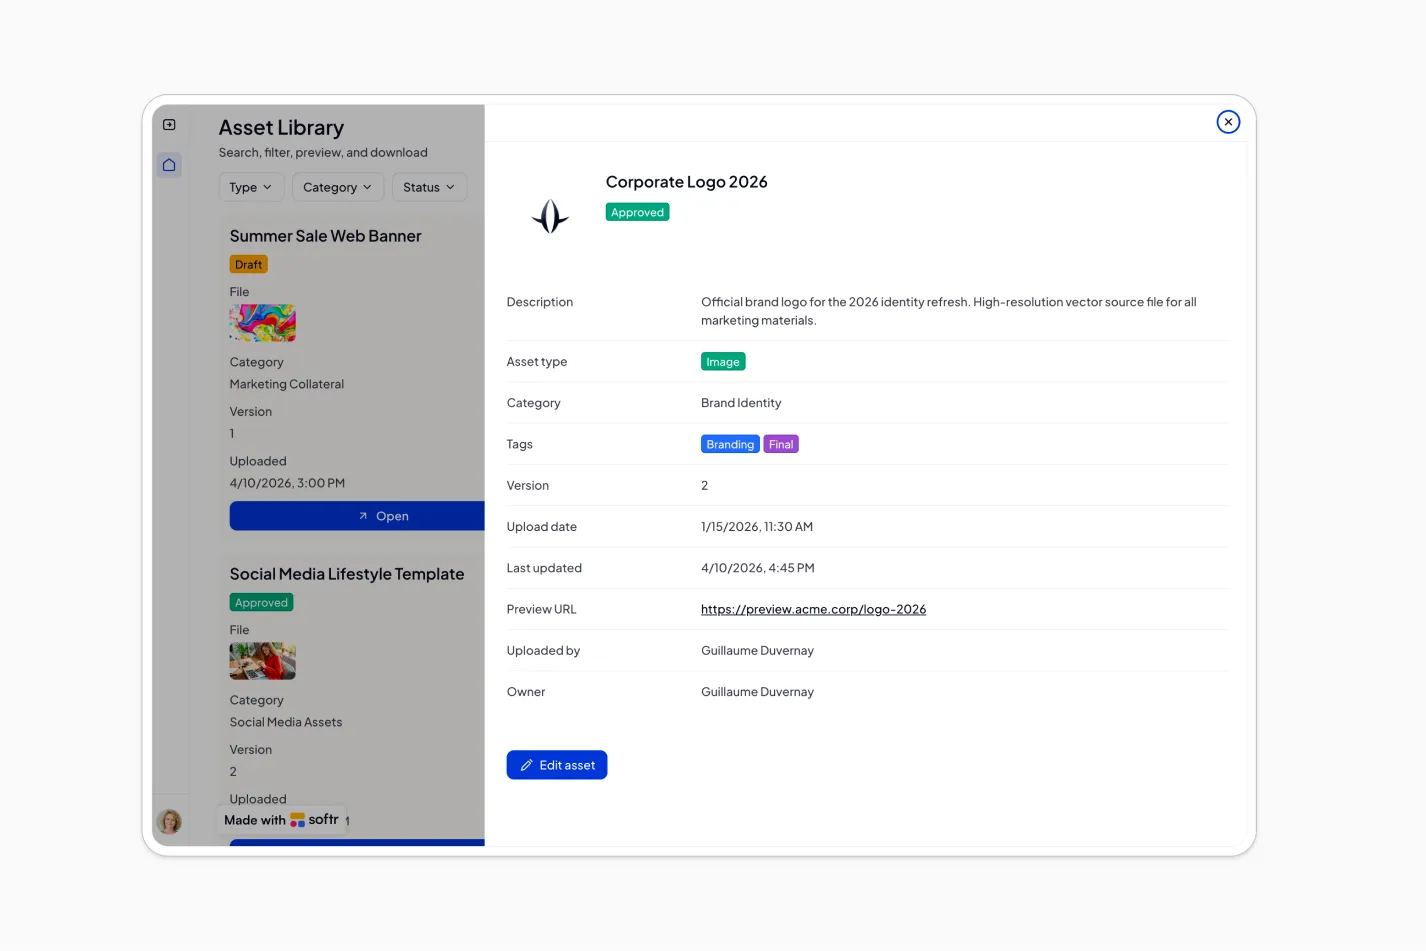The width and height of the screenshot is (1426, 951).
Task: Click the pencil icon on Edit asset
Action: tap(526, 765)
